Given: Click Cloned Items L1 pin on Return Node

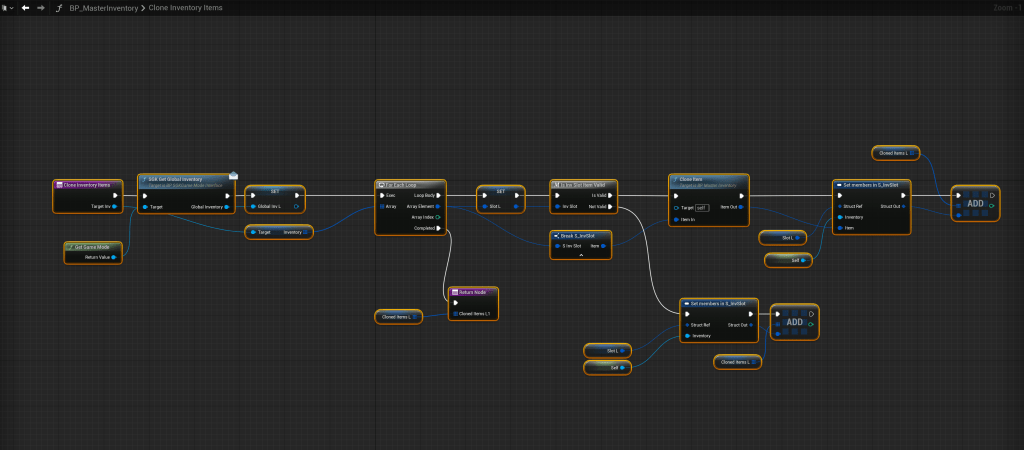Looking at the screenshot, I should click(455, 314).
